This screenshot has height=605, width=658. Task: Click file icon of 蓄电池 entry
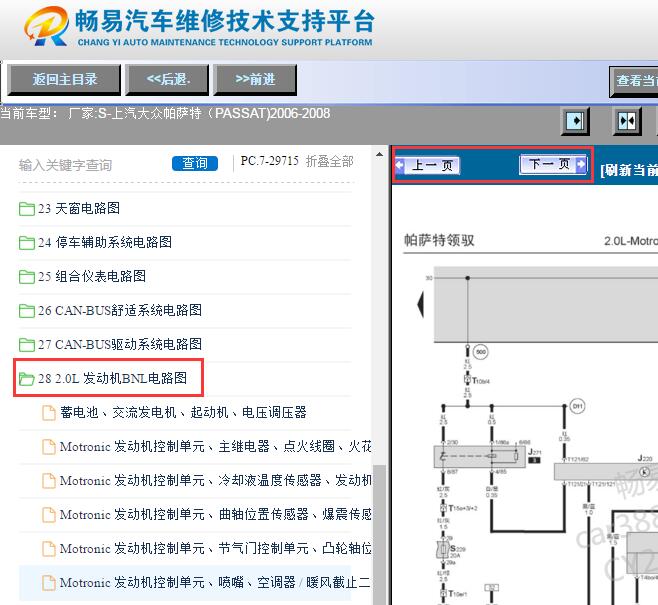point(49,412)
